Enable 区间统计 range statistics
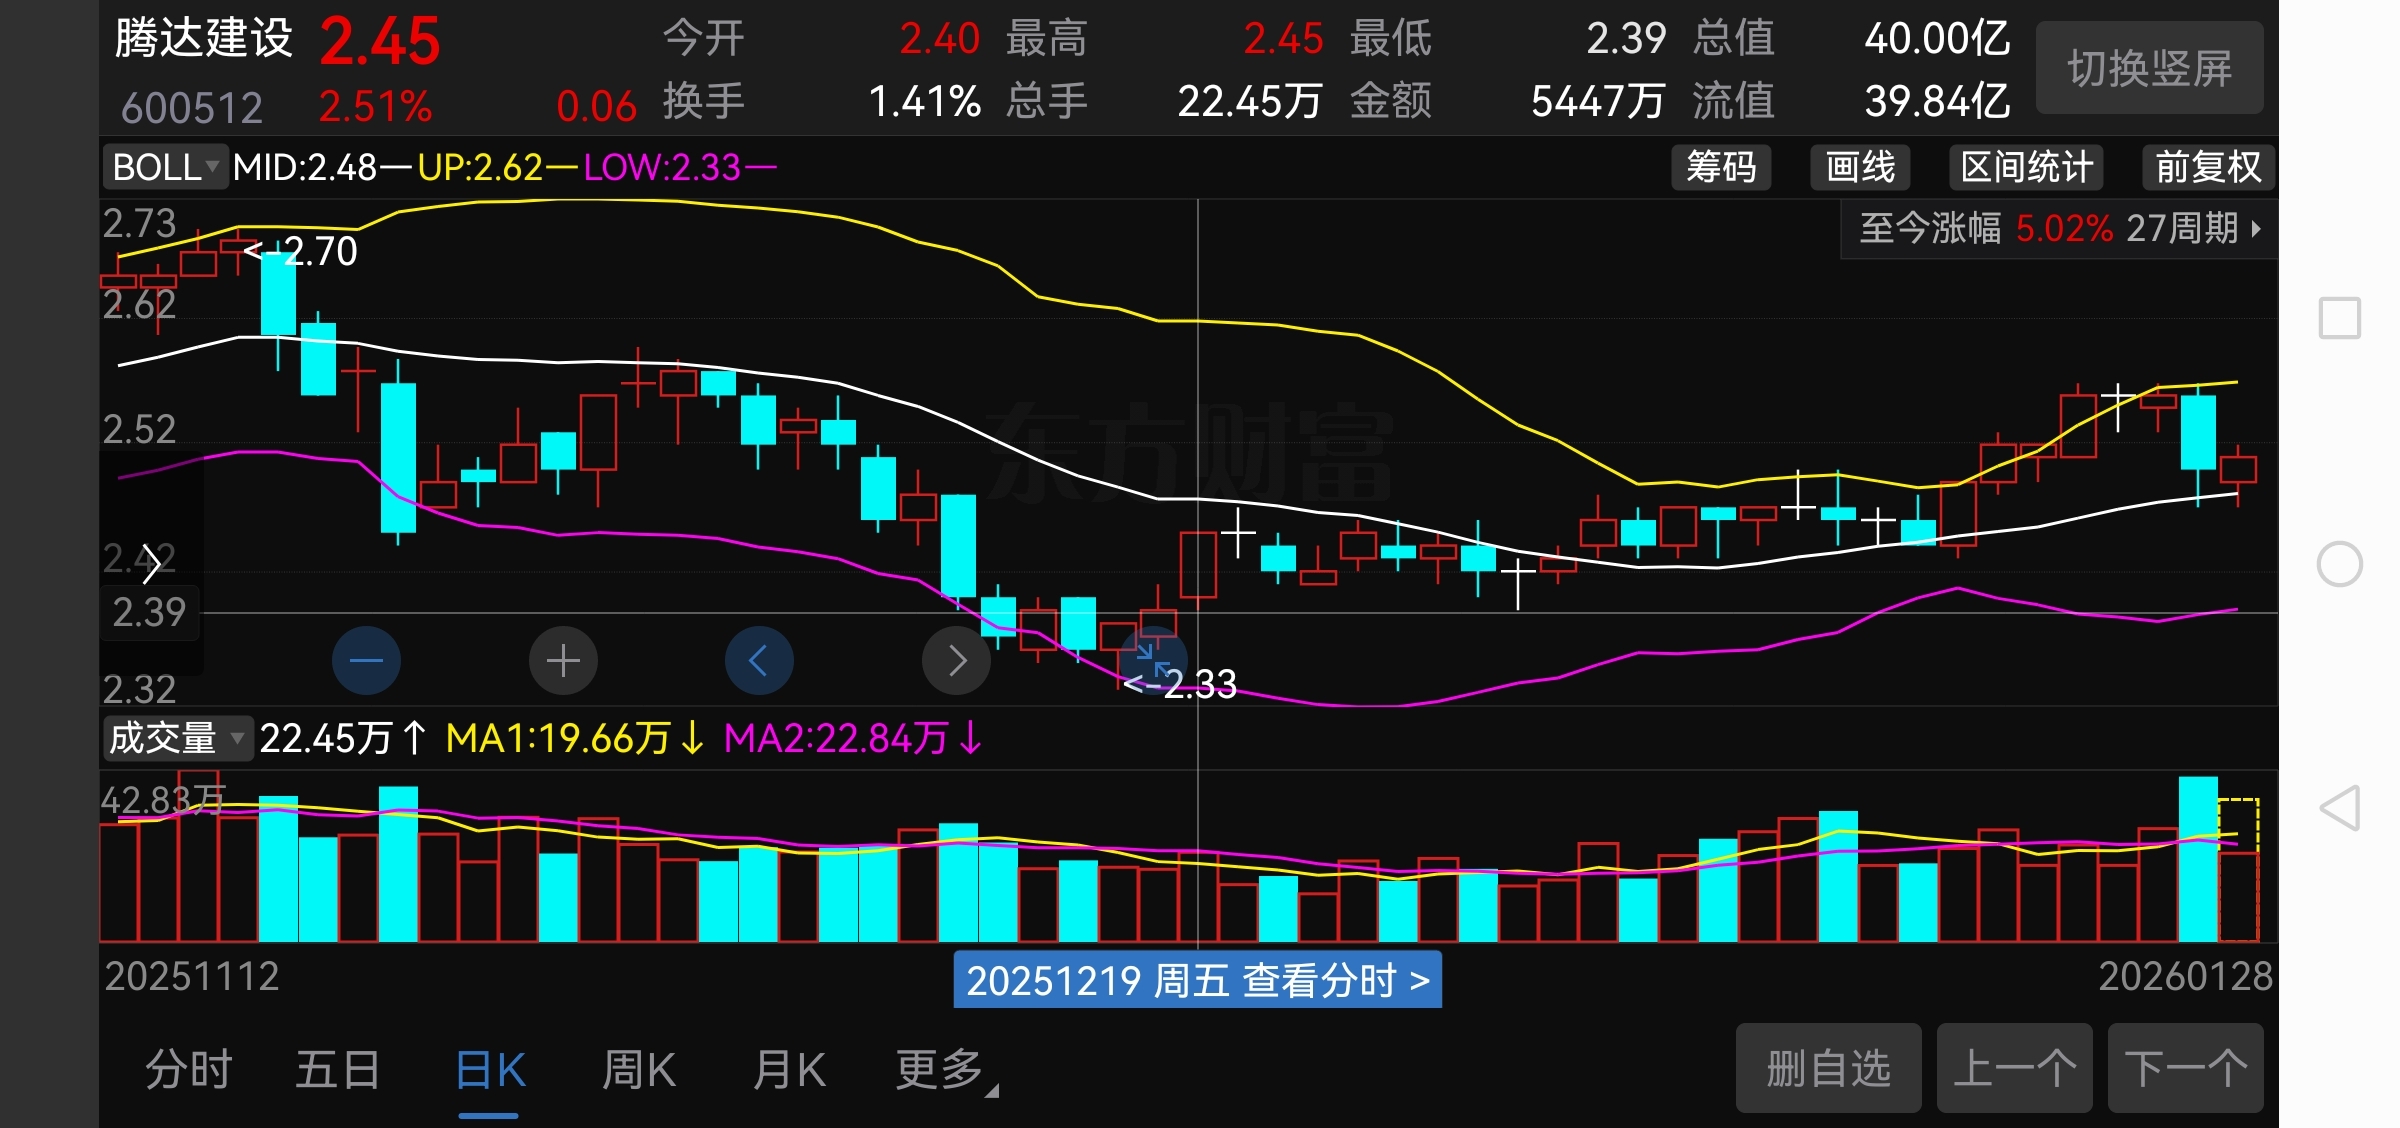Image resolution: width=2400 pixels, height=1128 pixels. tap(2026, 167)
